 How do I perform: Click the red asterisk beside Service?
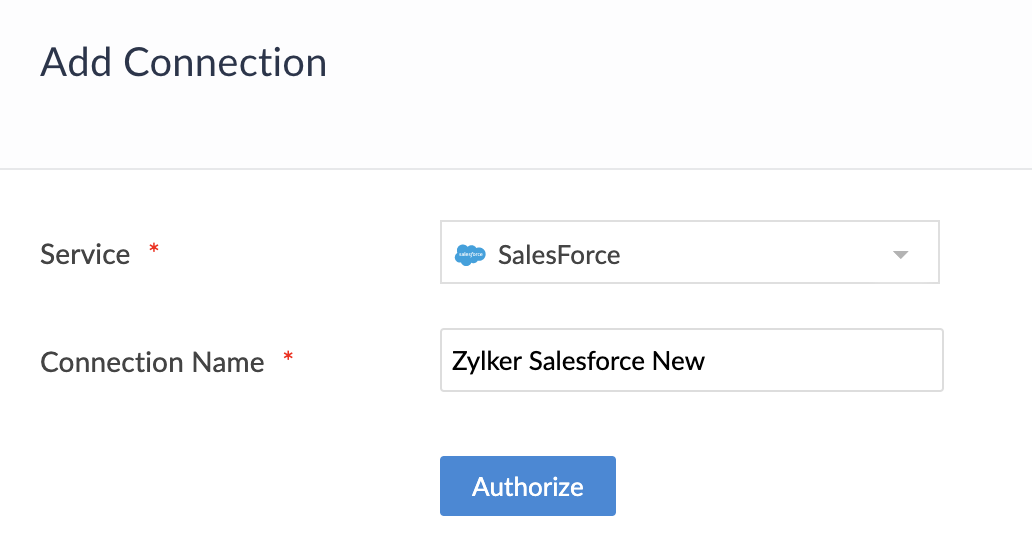(154, 249)
